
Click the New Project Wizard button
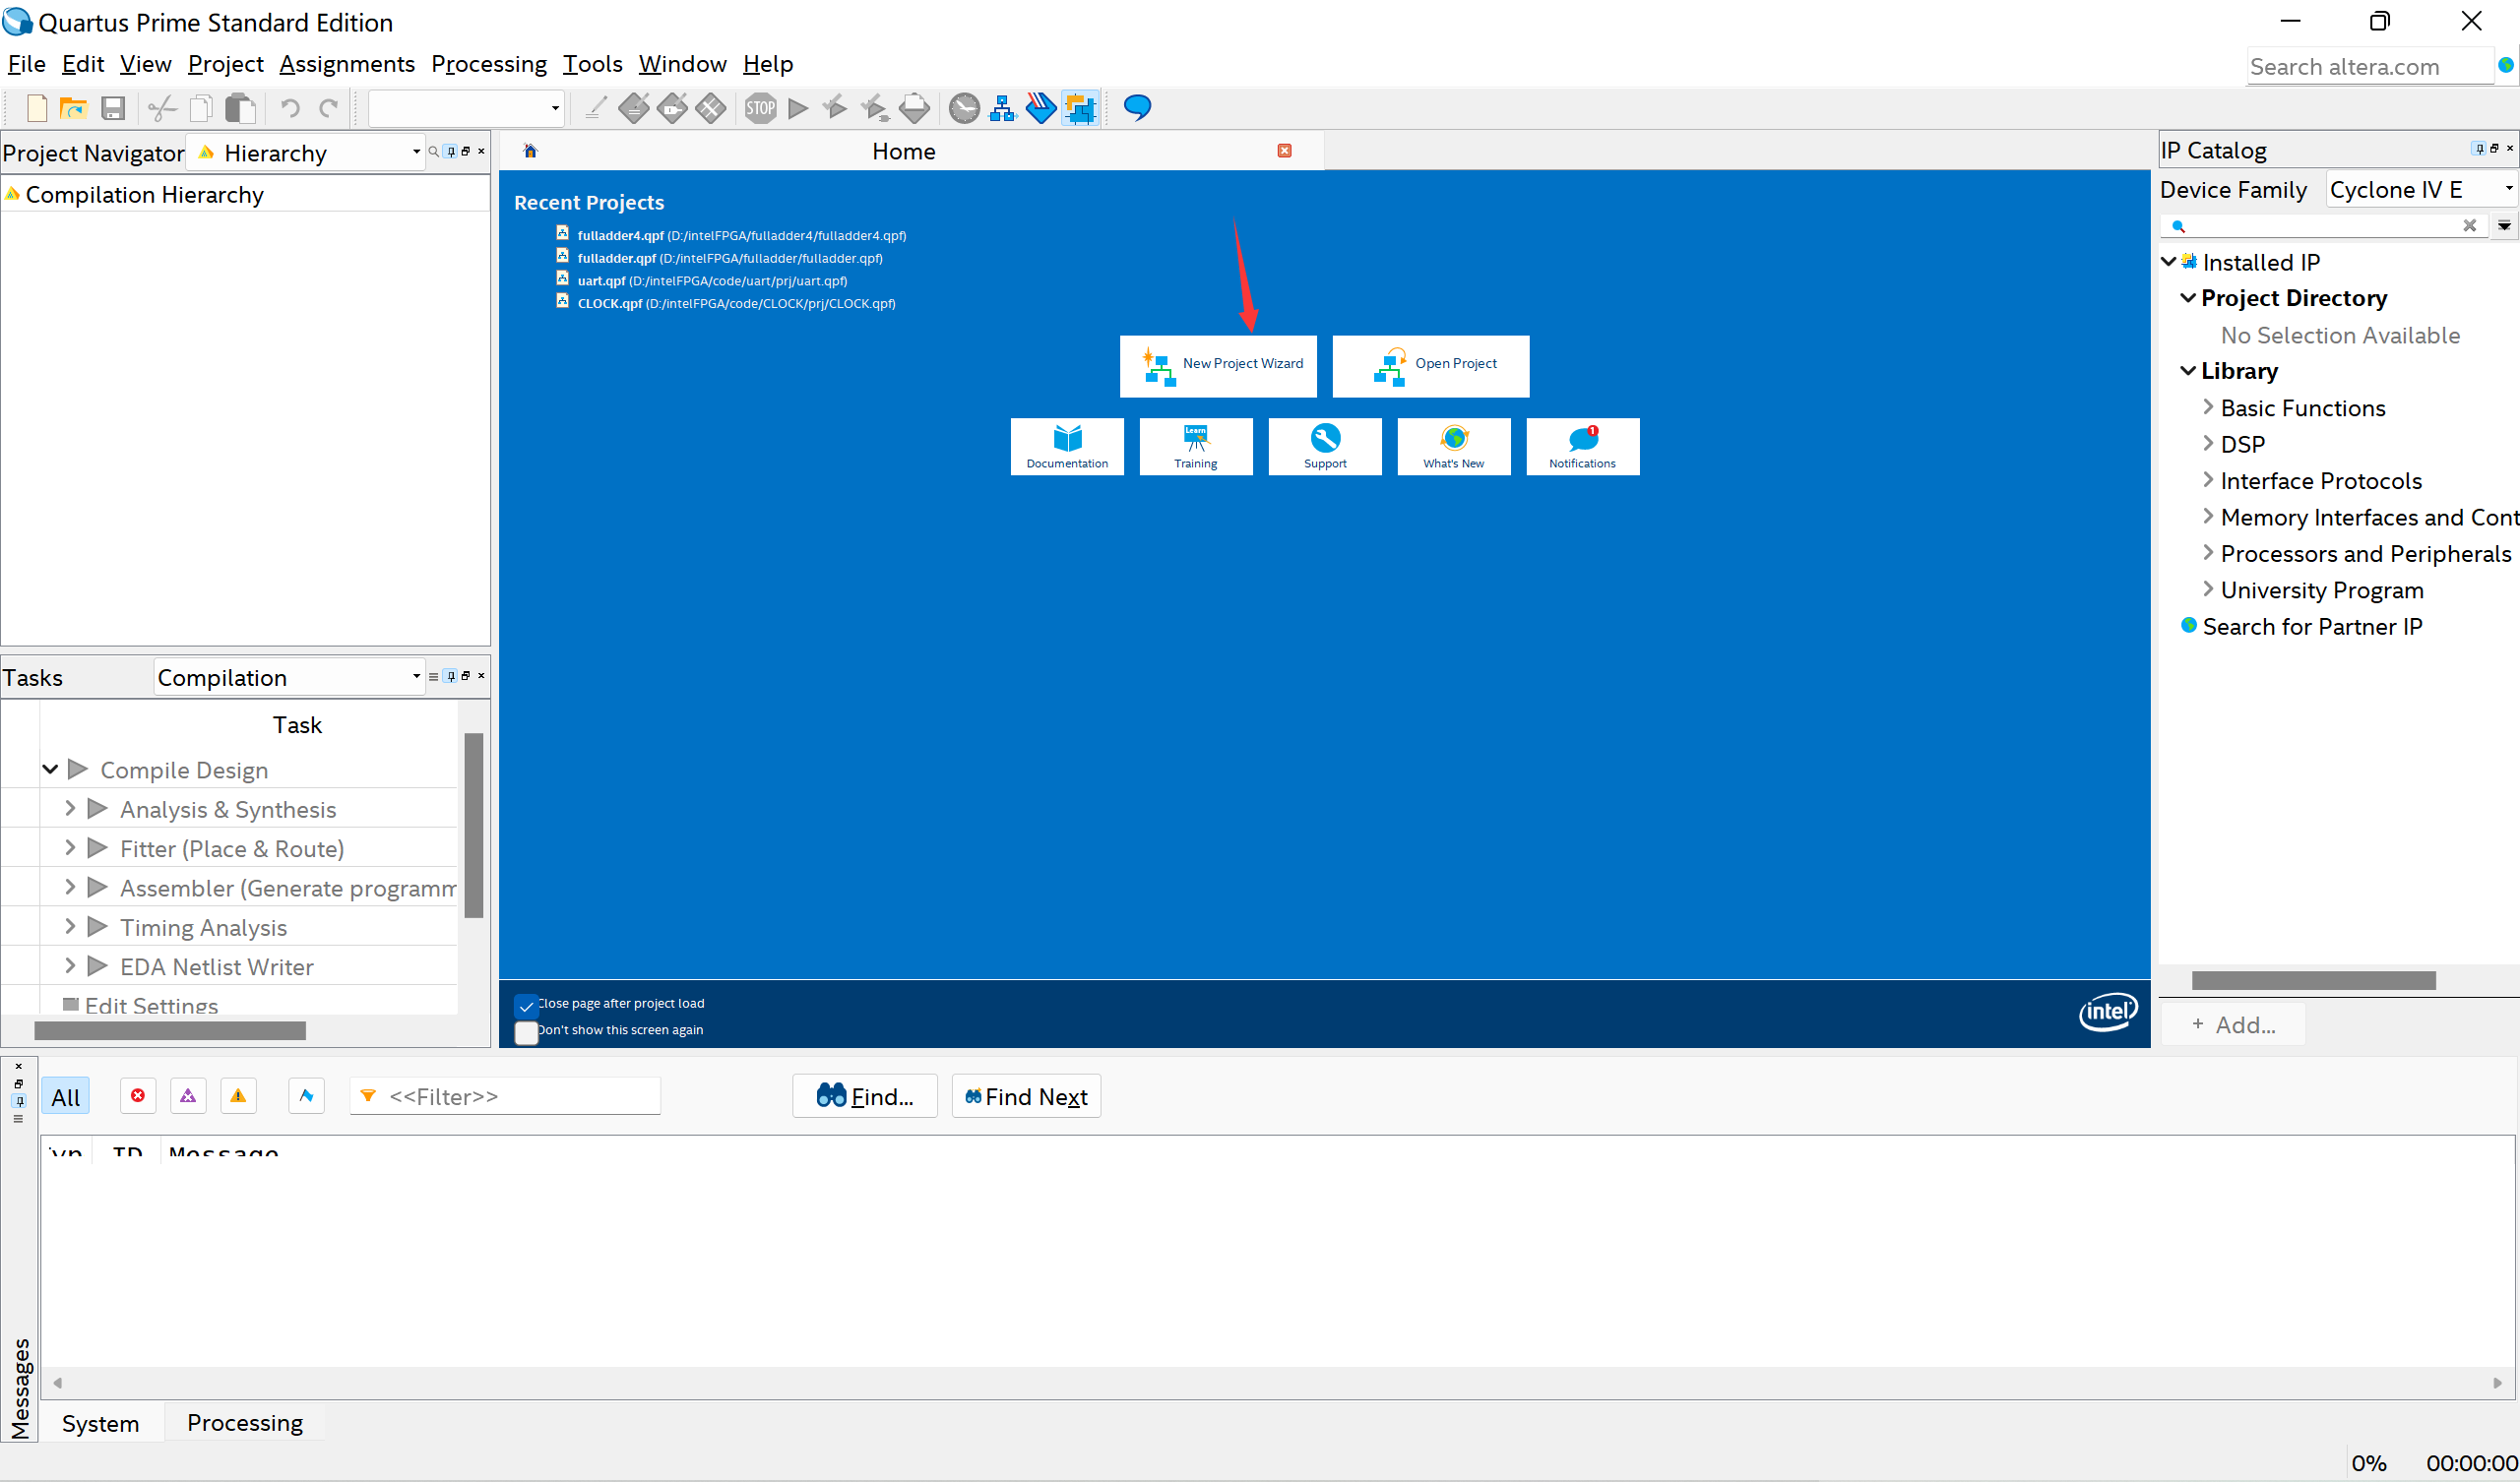pos(1218,366)
